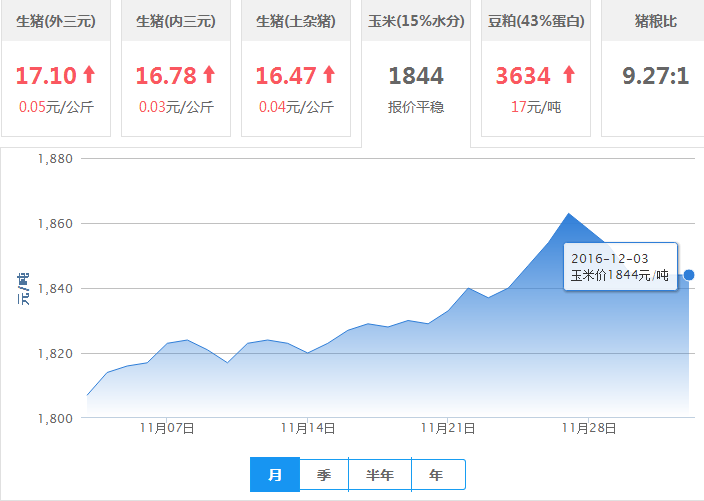Click the 1,880 y-axis label
The image size is (704, 501).
point(55,158)
